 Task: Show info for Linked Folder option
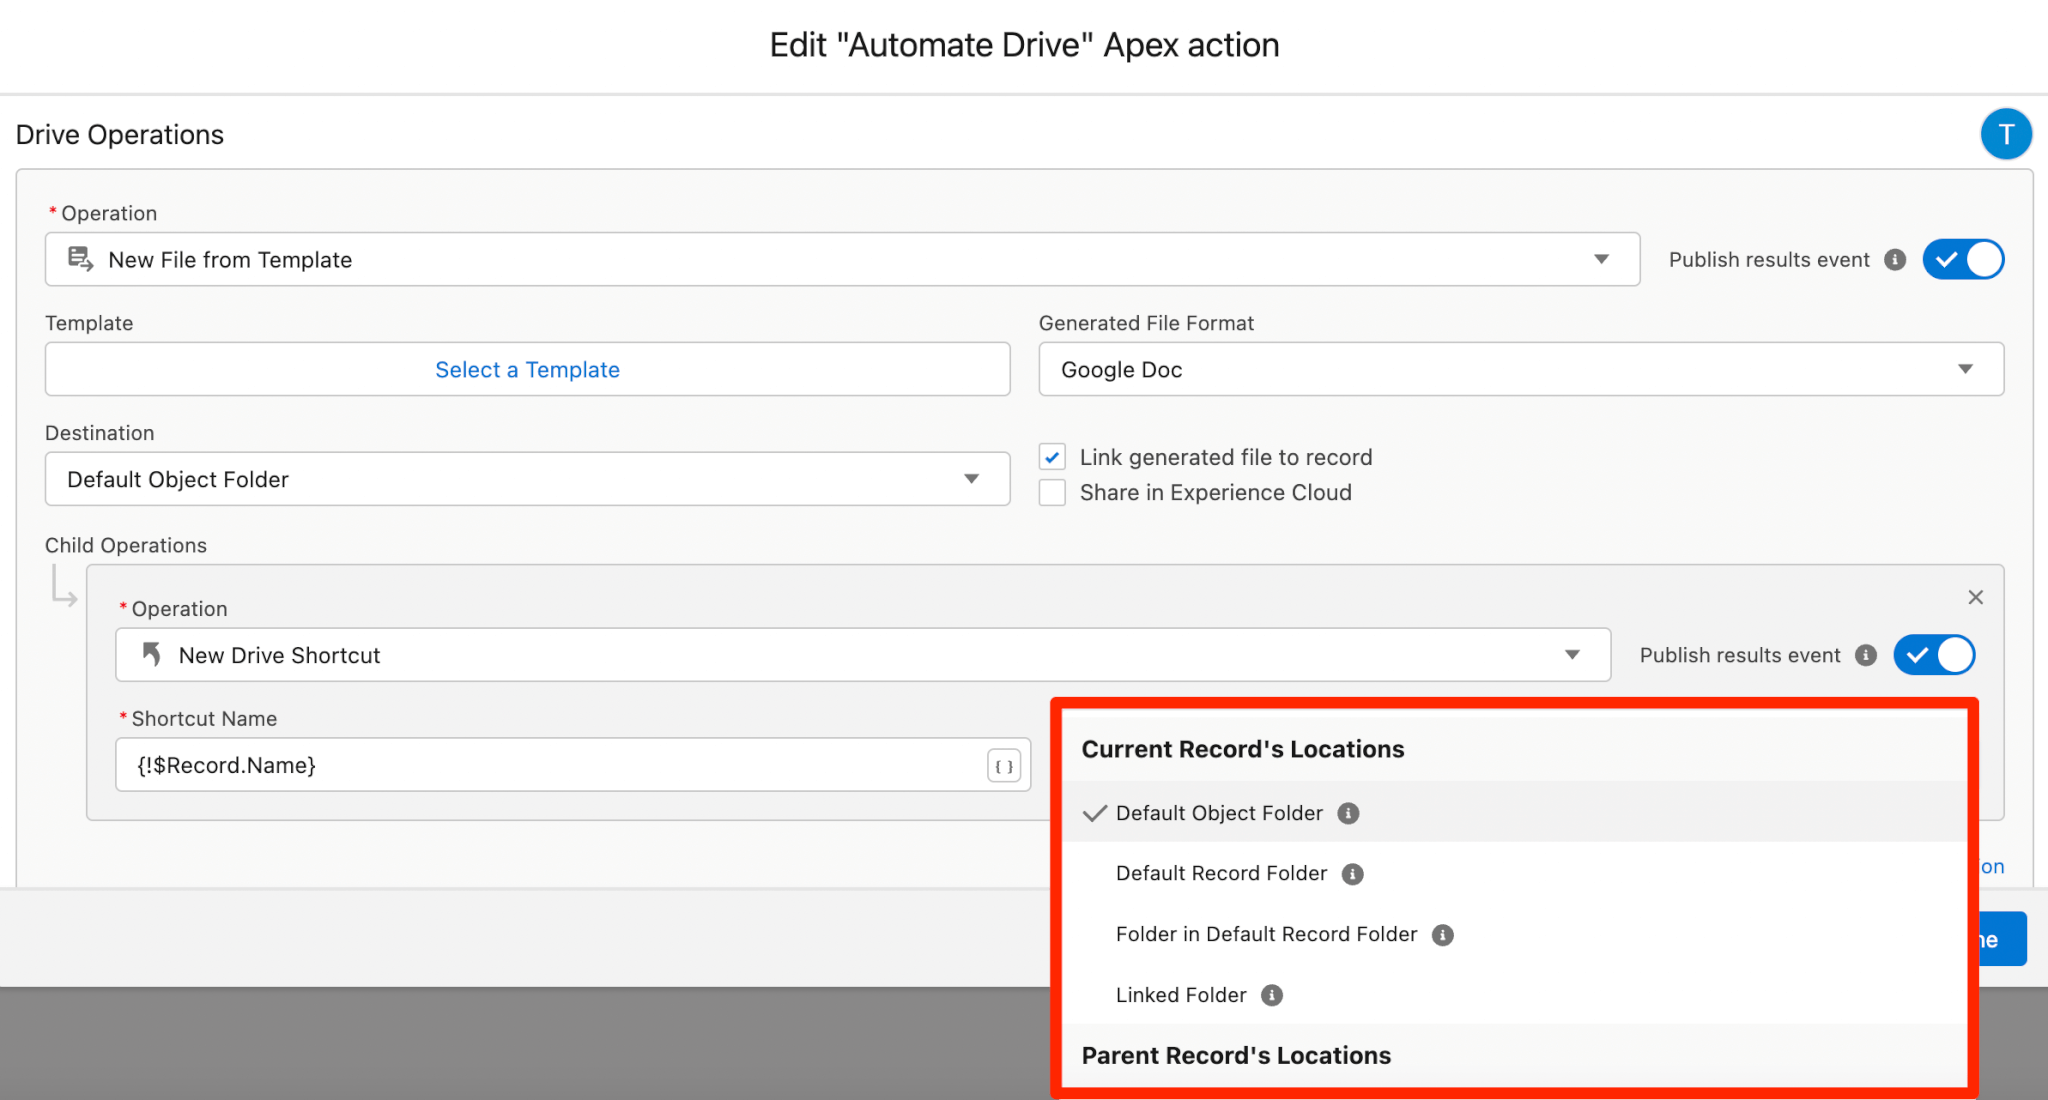[x=1272, y=995]
